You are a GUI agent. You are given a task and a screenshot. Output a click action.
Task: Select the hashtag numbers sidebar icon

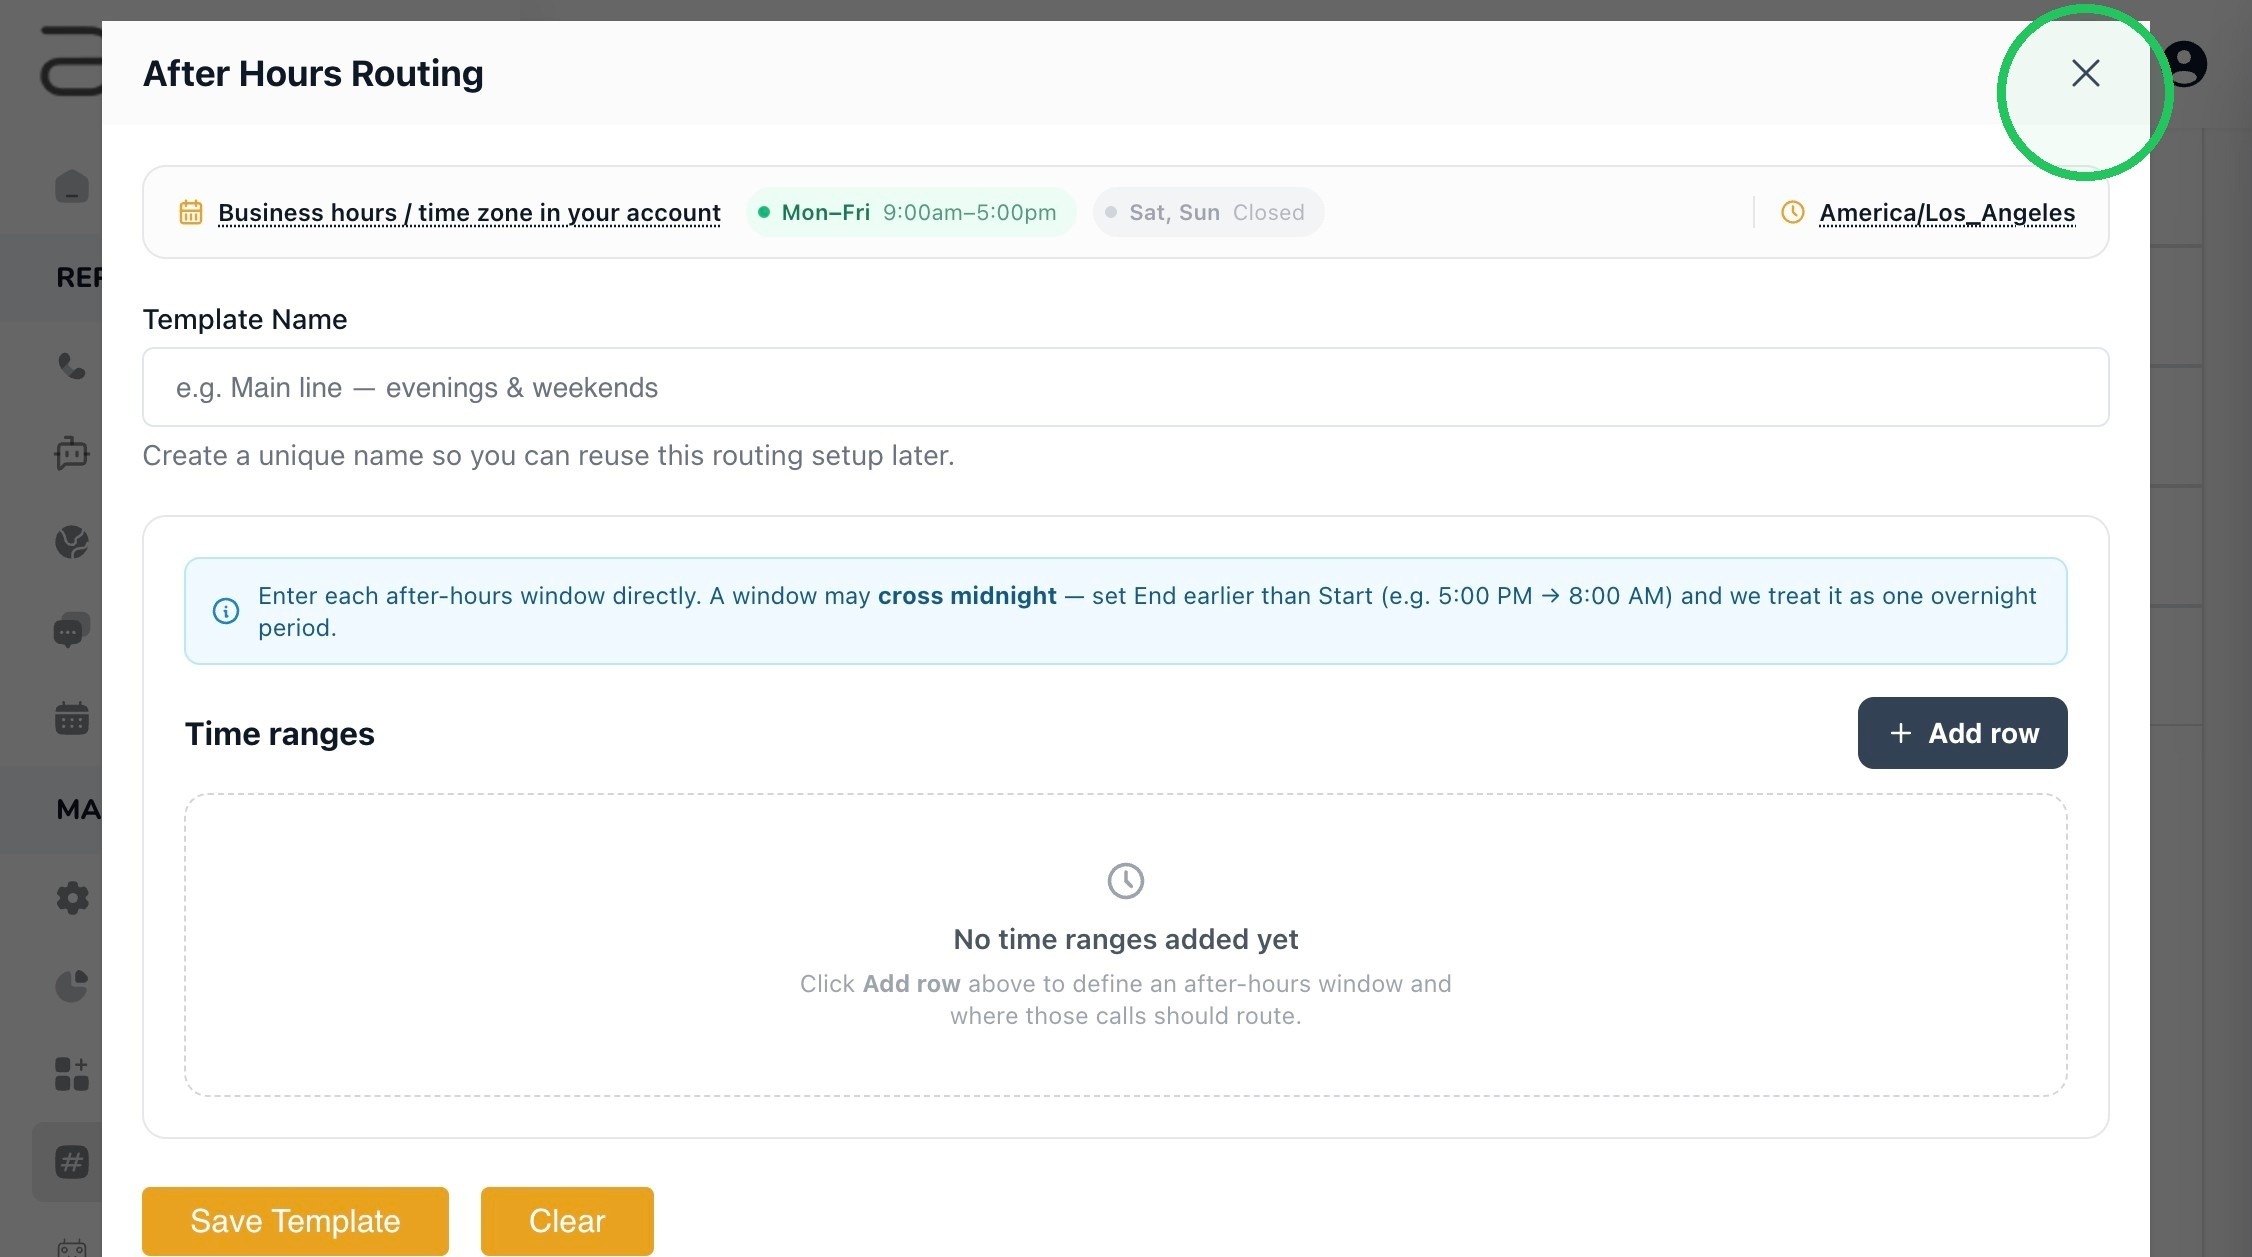tap(72, 1162)
